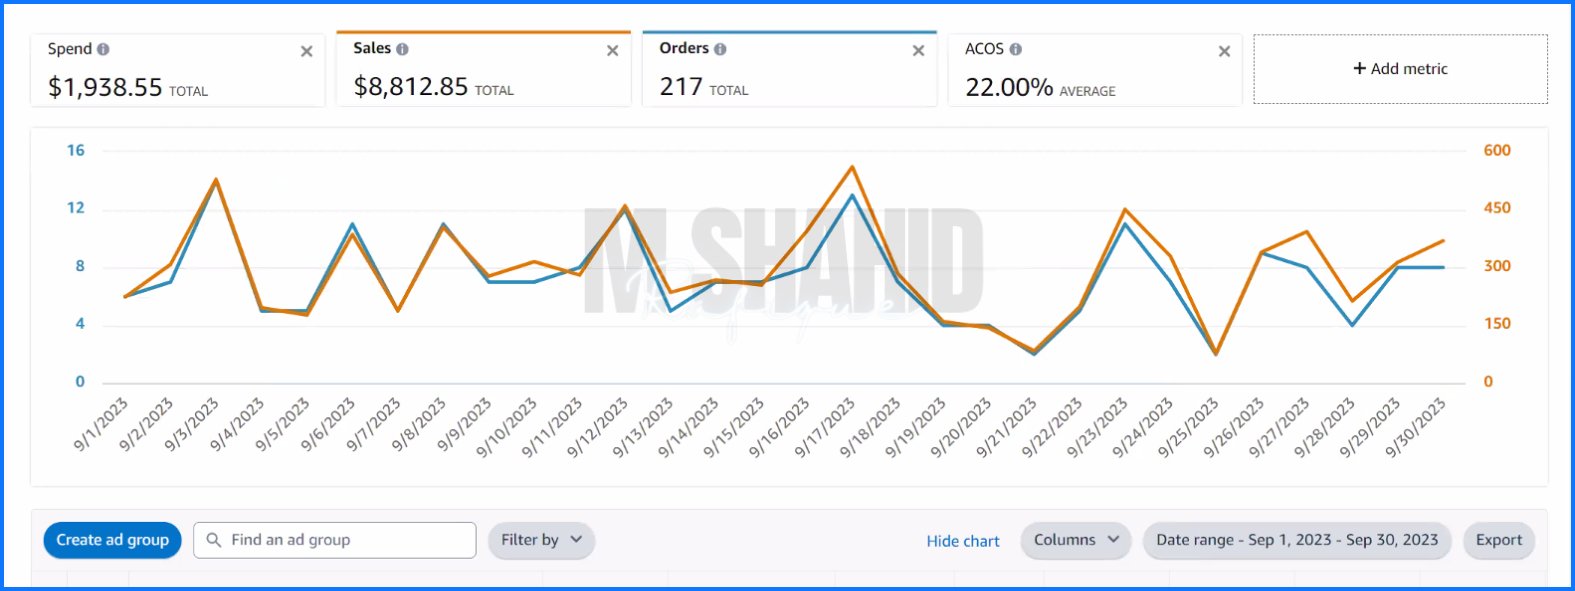This screenshot has width=1575, height=591.
Task: Click the 12 left axis value
Action: tap(76, 208)
